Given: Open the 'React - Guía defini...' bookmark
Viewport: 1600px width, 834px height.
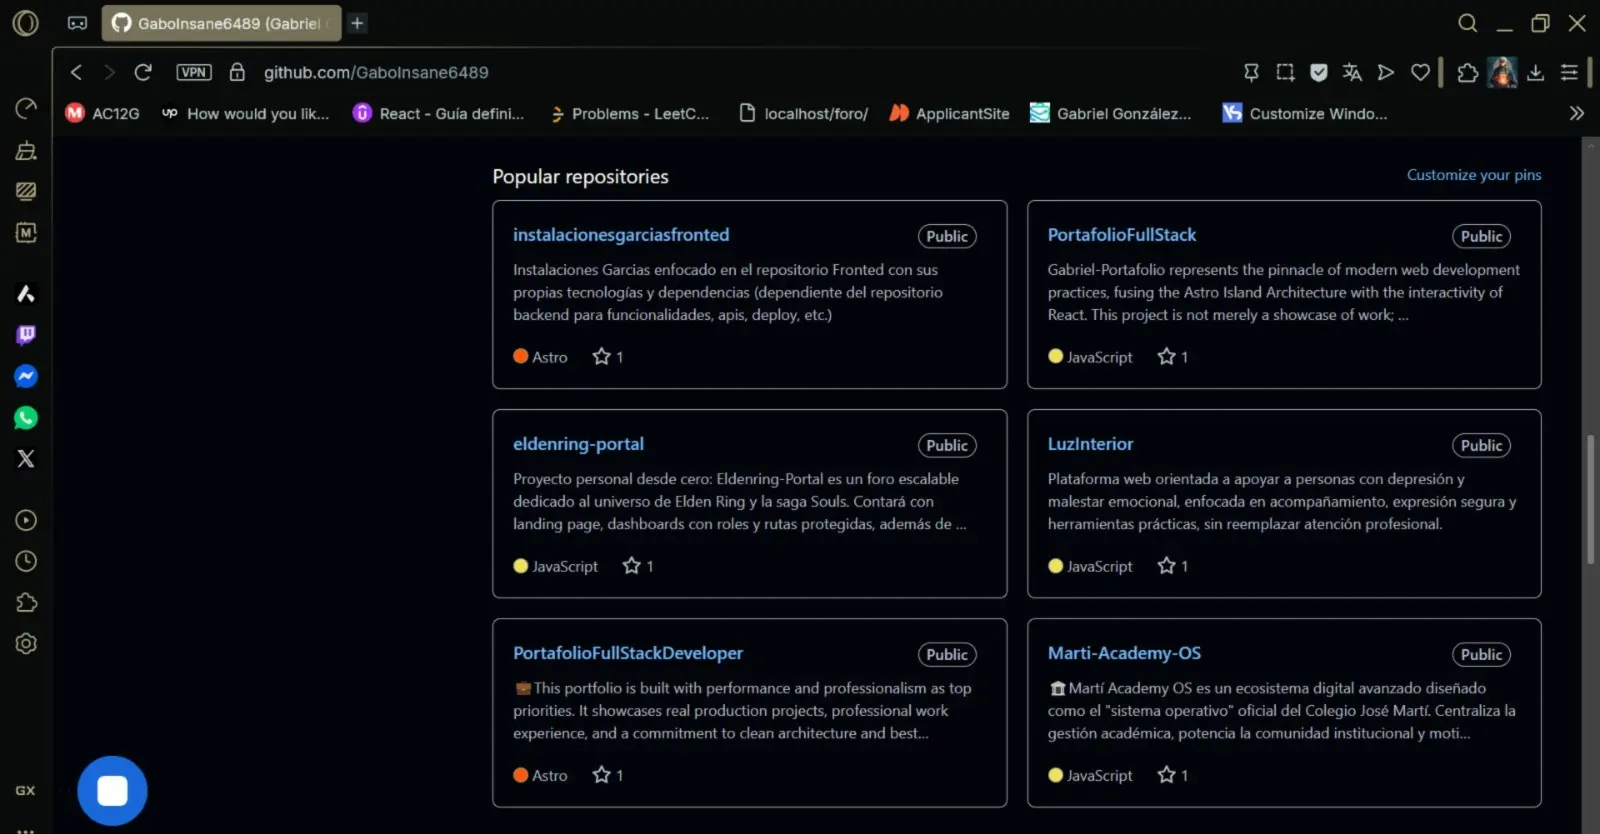Looking at the screenshot, I should pos(439,113).
